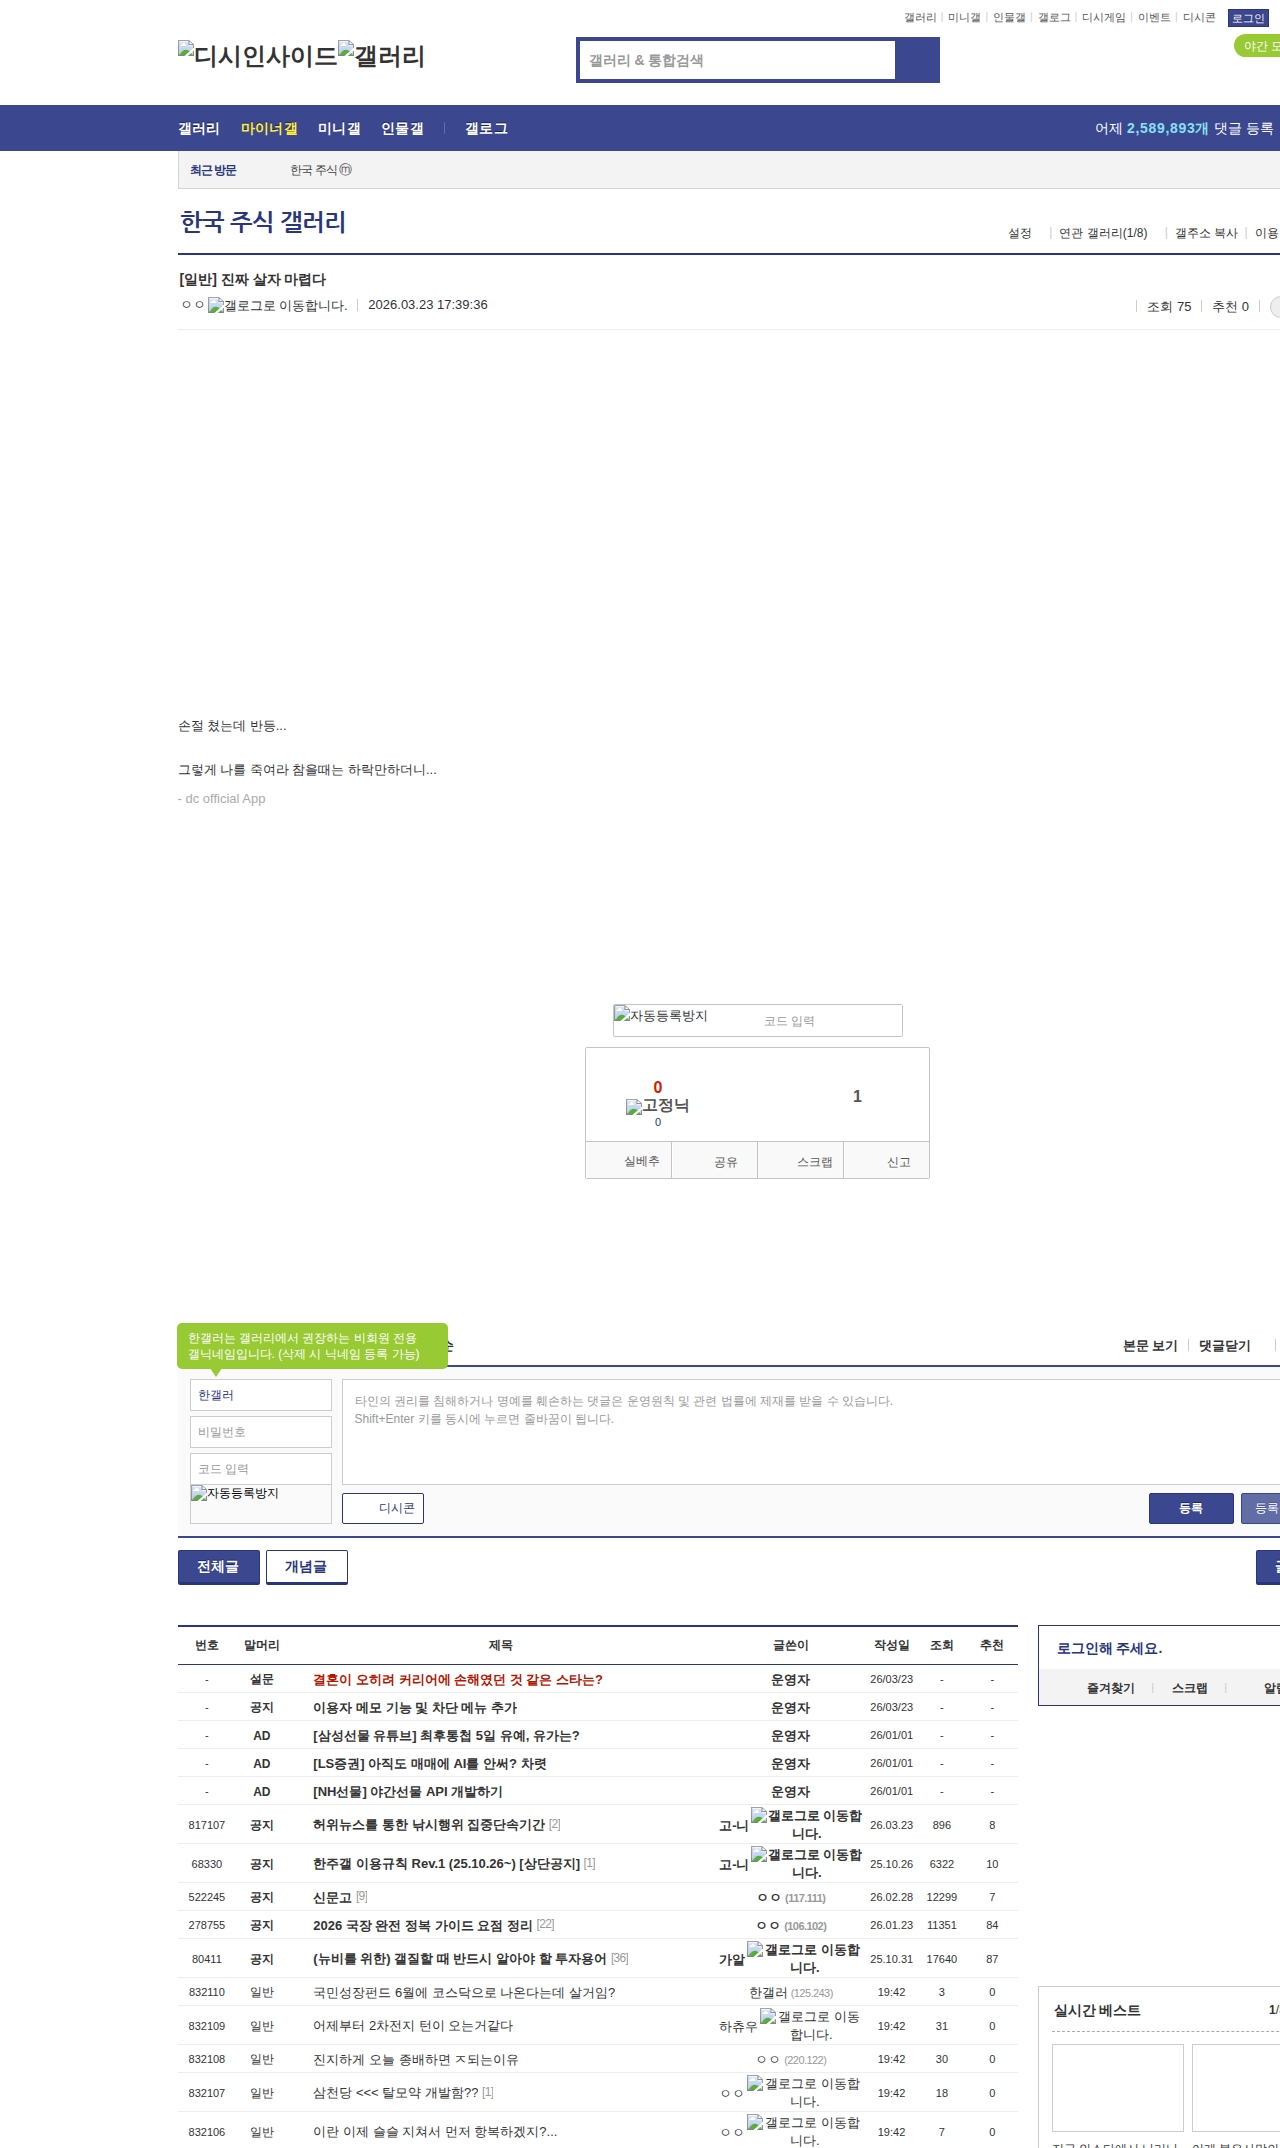Click the 공유 button
Viewport: 1280px width, 2148px height.
[715, 1161]
